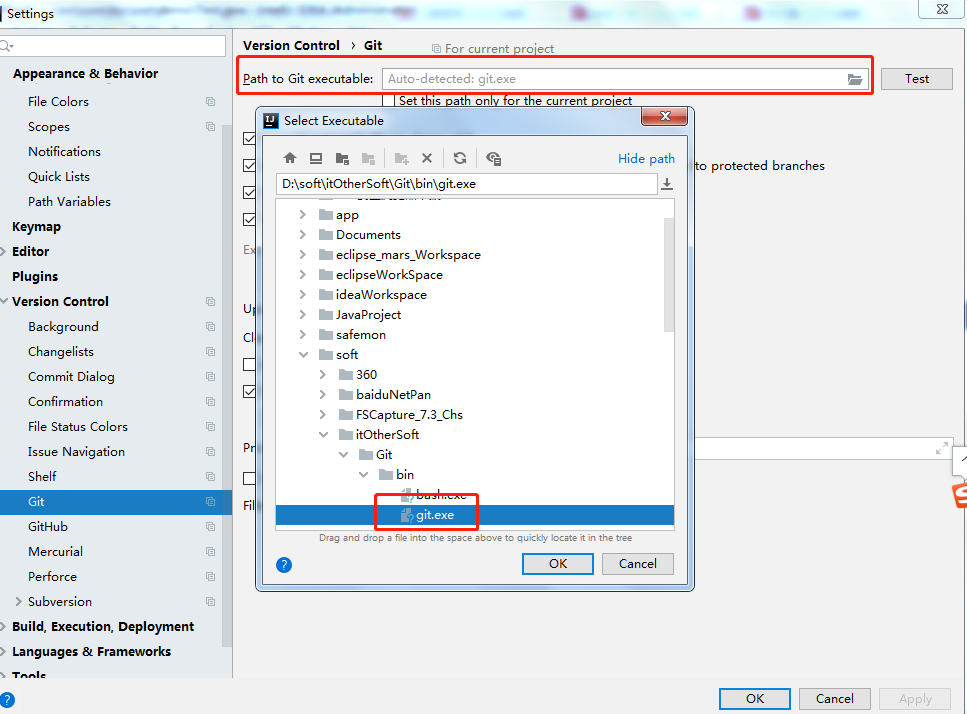Viewport: 967px width, 714px height.
Task: Select the git.exe file row
Action: (475, 515)
